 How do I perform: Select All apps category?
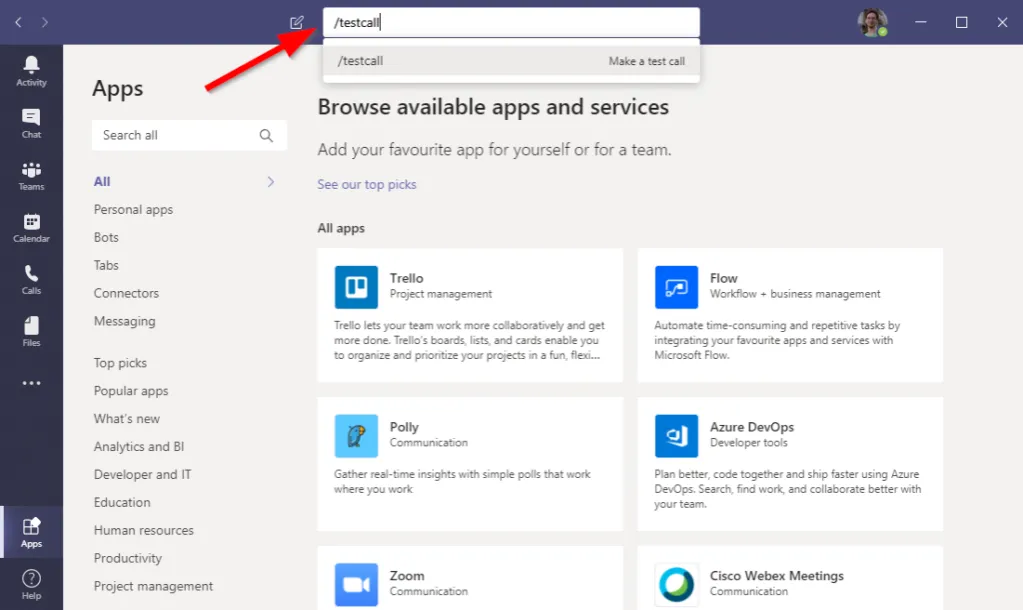(x=102, y=181)
